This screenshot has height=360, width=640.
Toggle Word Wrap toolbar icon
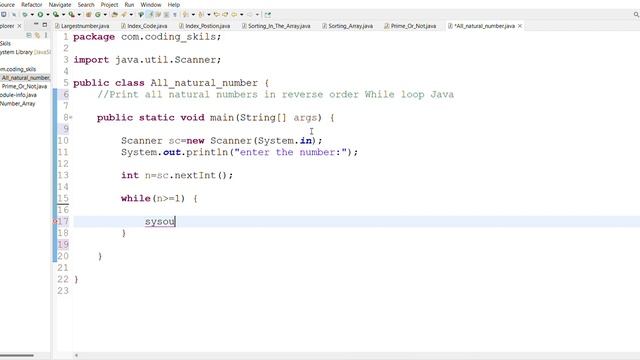click(x=158, y=15)
